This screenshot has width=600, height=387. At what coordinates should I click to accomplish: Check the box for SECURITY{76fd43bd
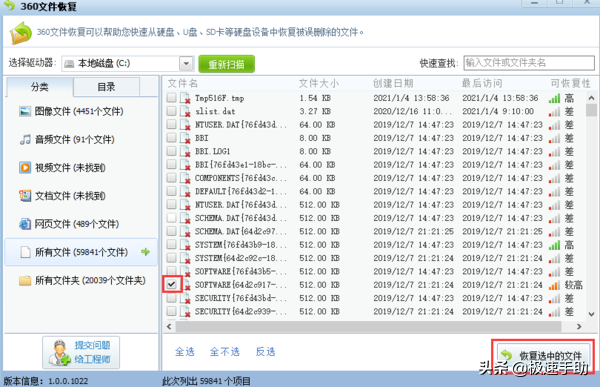[x=171, y=298]
